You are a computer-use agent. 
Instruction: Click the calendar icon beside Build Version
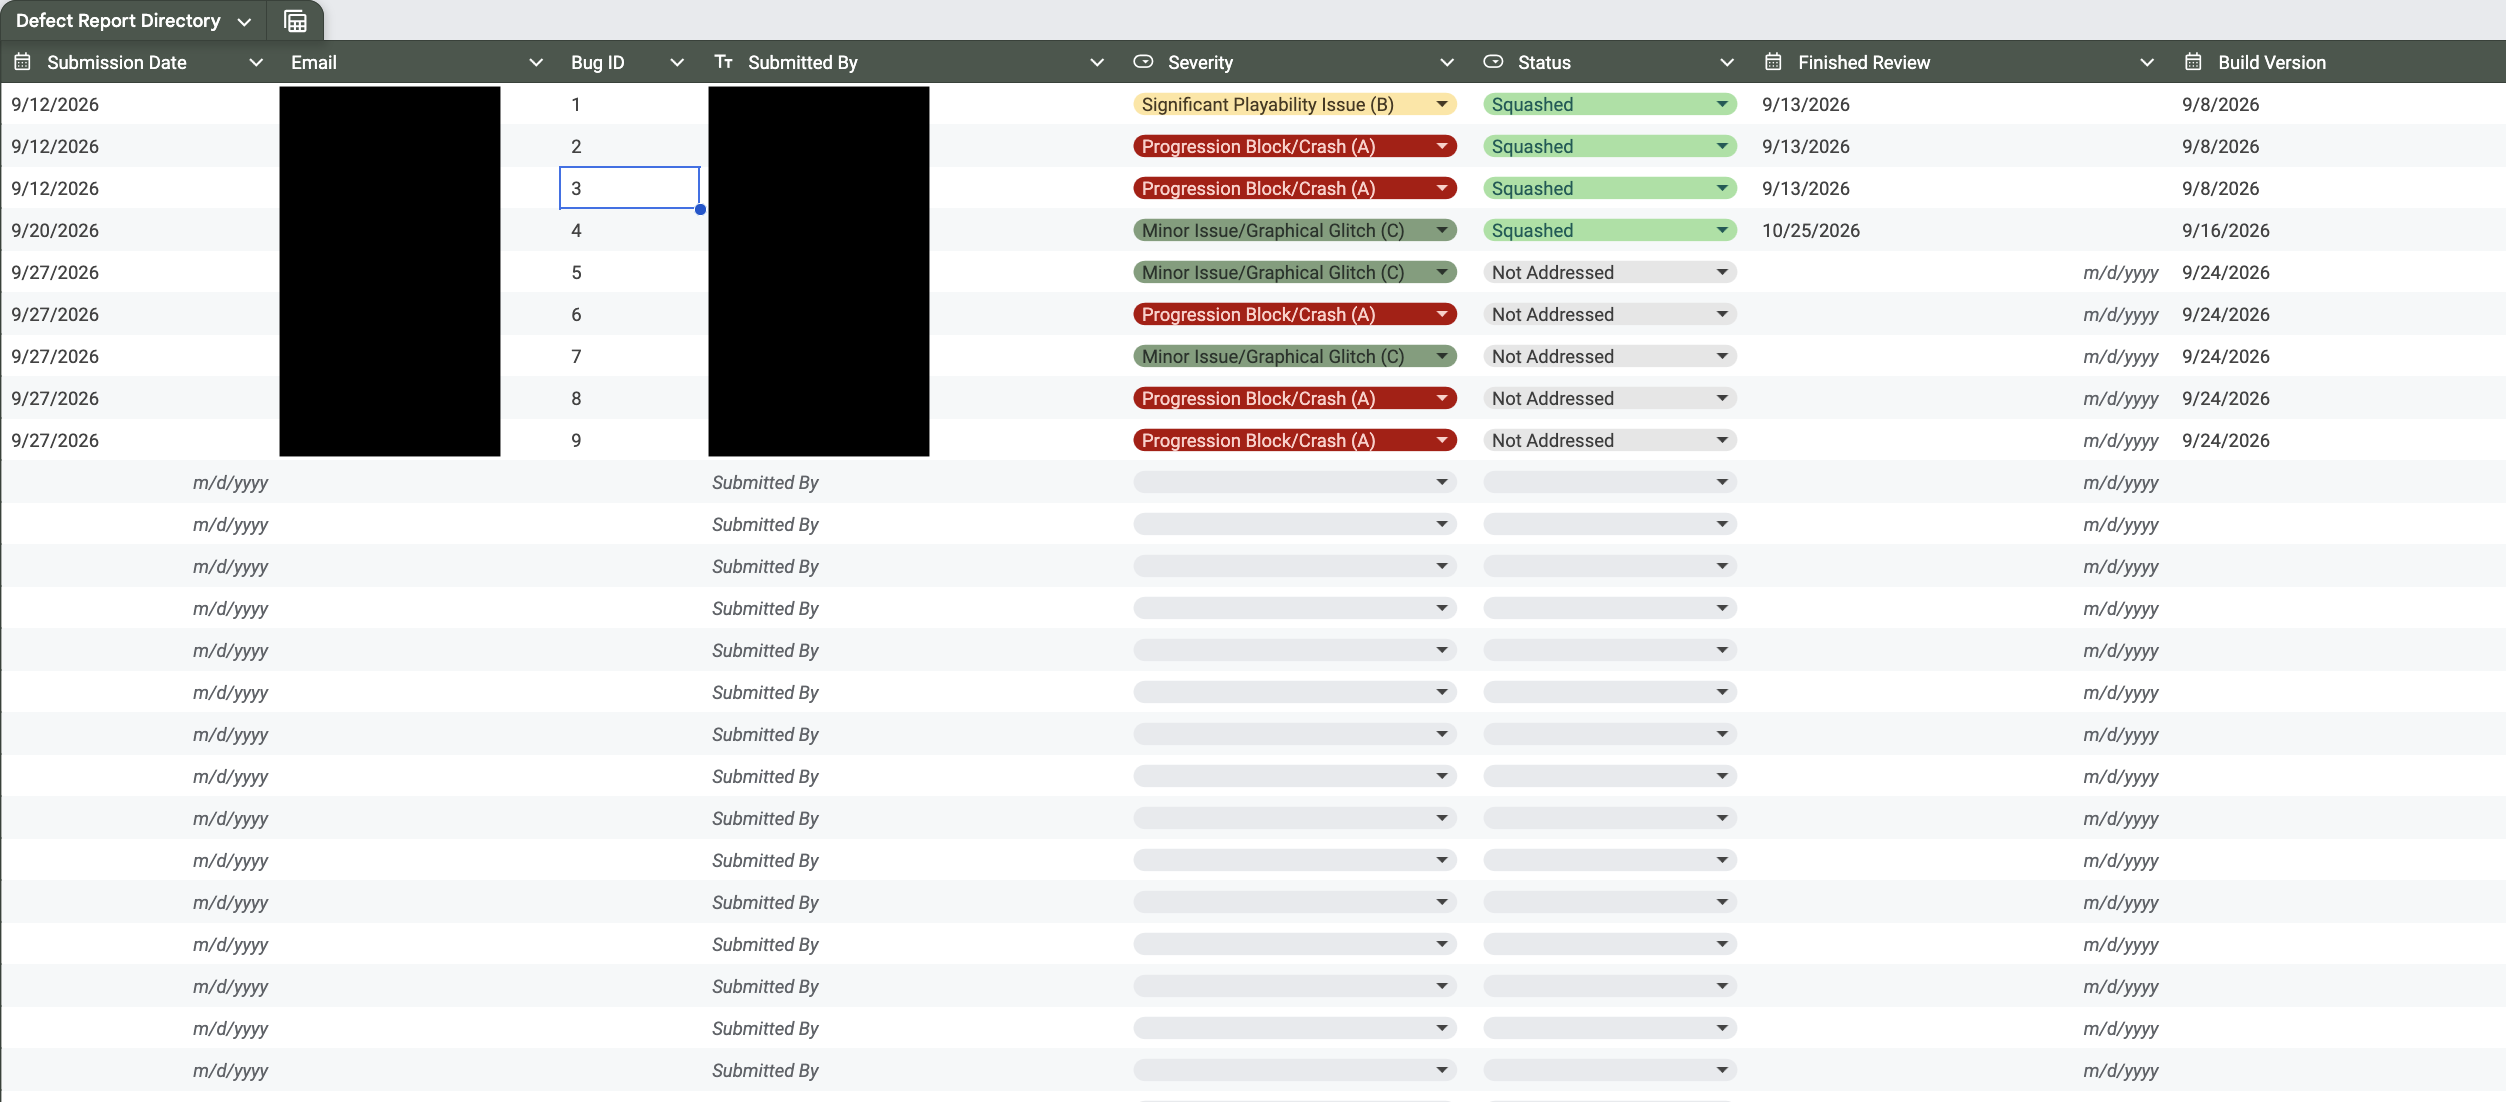[2193, 62]
